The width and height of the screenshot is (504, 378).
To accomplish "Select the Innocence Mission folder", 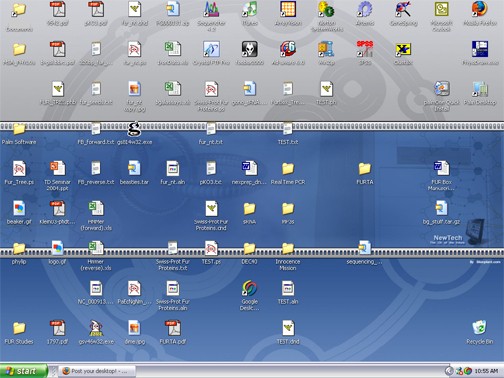I will point(288,249).
